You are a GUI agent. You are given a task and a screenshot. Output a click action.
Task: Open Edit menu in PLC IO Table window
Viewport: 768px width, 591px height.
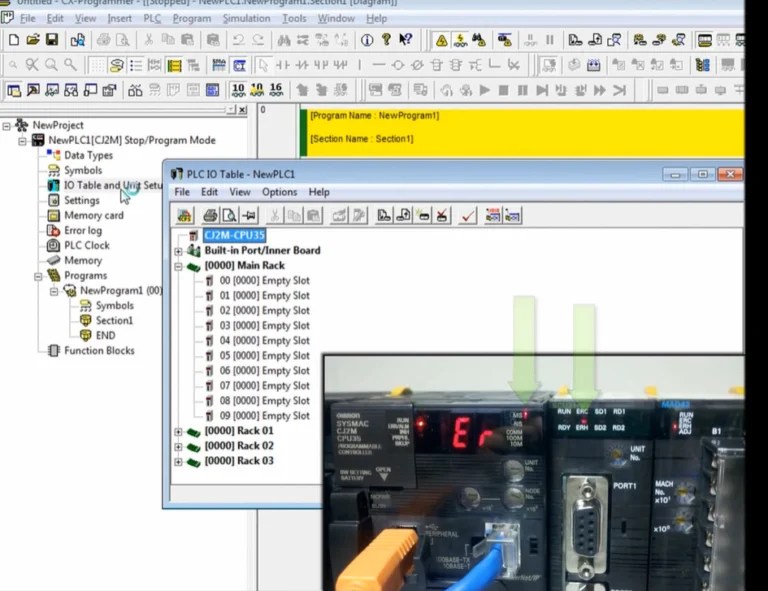209,192
